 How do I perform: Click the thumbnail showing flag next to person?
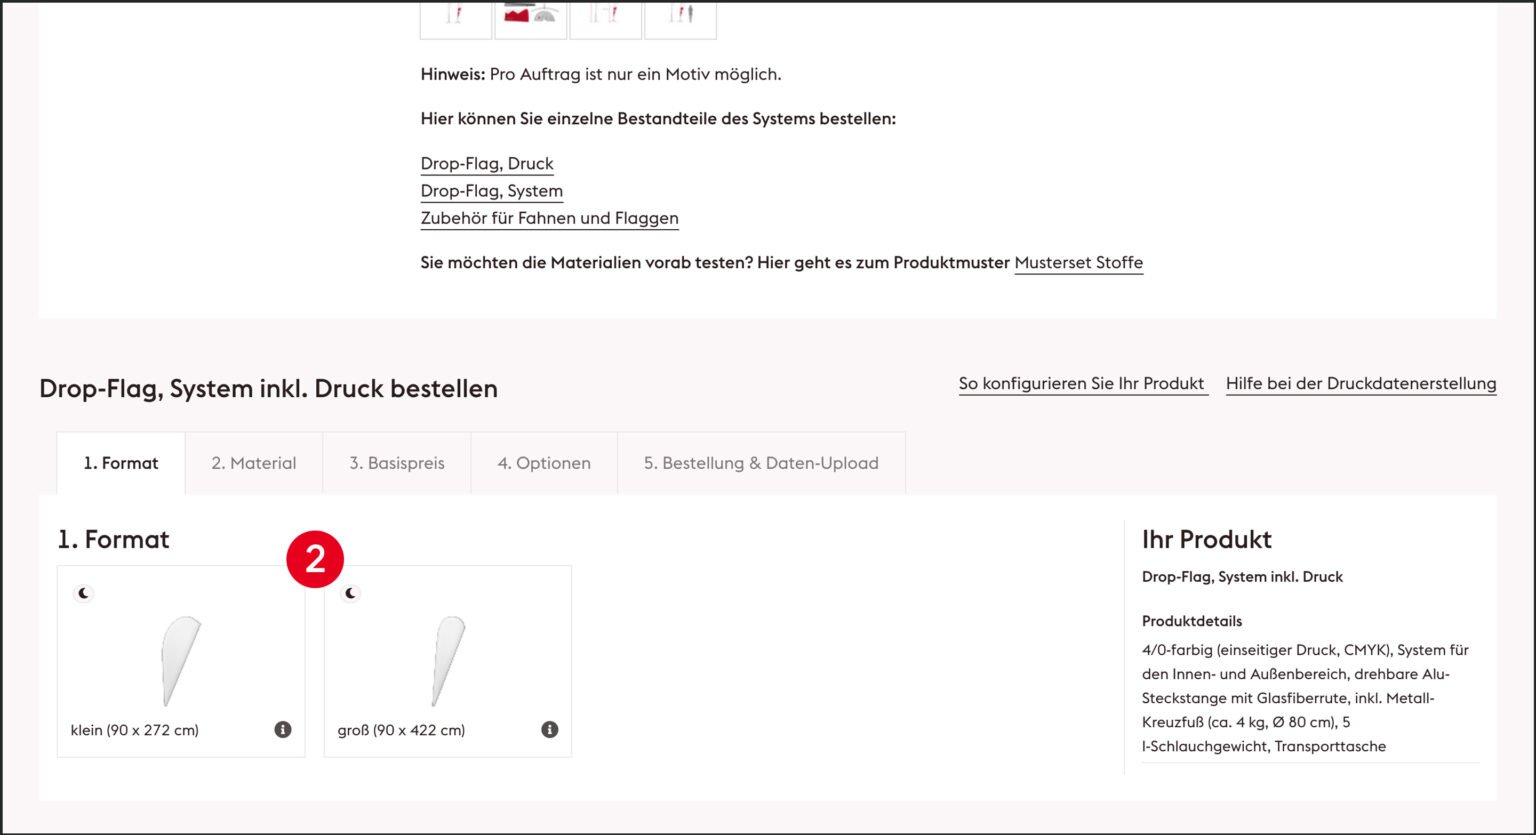click(x=681, y=16)
